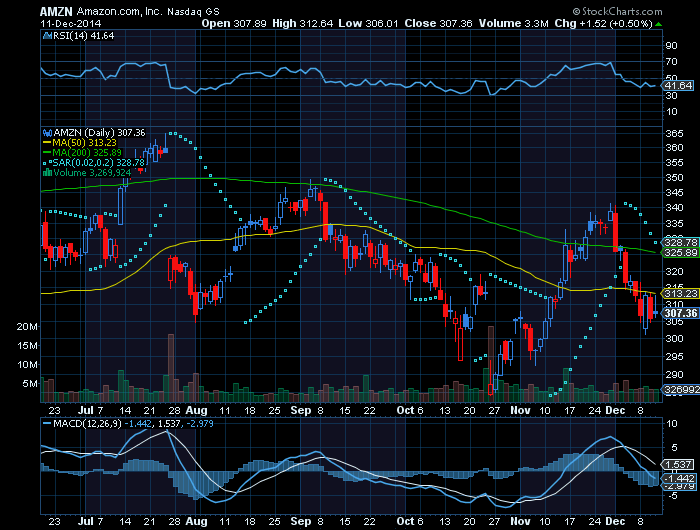Viewport: 700px width, 530px height.
Task: Click the MA(50) 313.23 legend entry
Action: (x=79, y=143)
